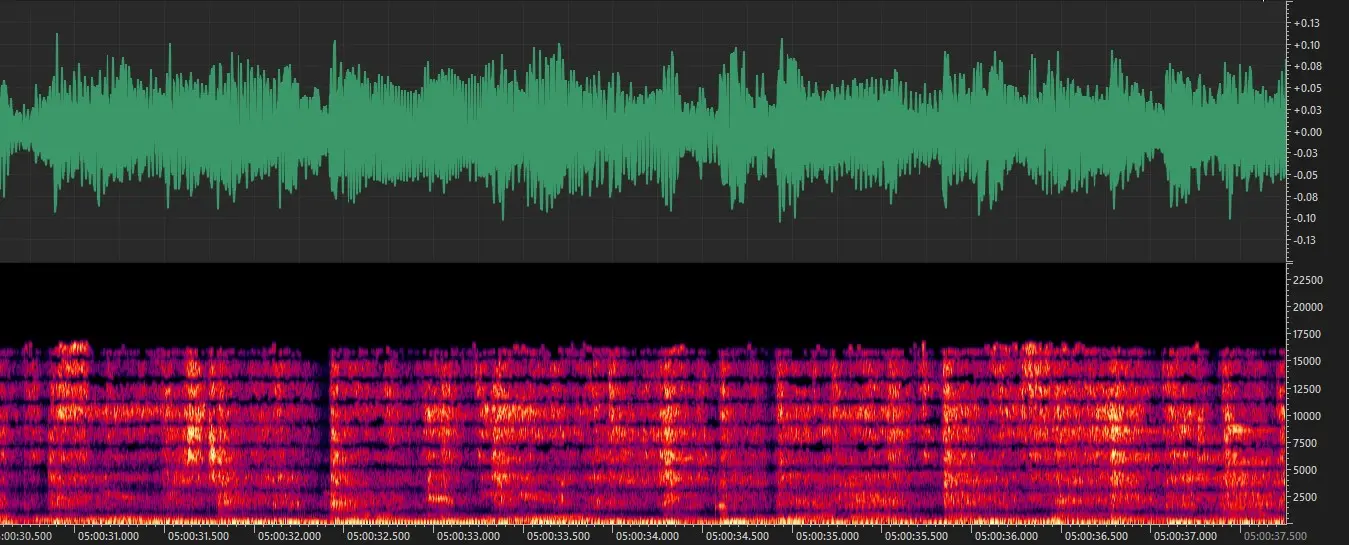The width and height of the screenshot is (1349, 545).
Task: Click the 05:00:35.000 timeline label
Action: point(827,536)
